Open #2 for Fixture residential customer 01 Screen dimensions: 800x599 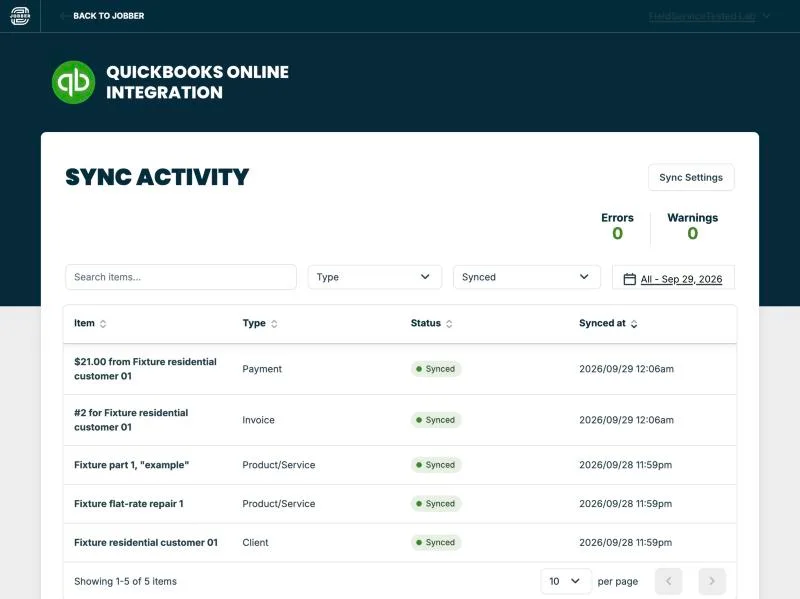[131, 420]
